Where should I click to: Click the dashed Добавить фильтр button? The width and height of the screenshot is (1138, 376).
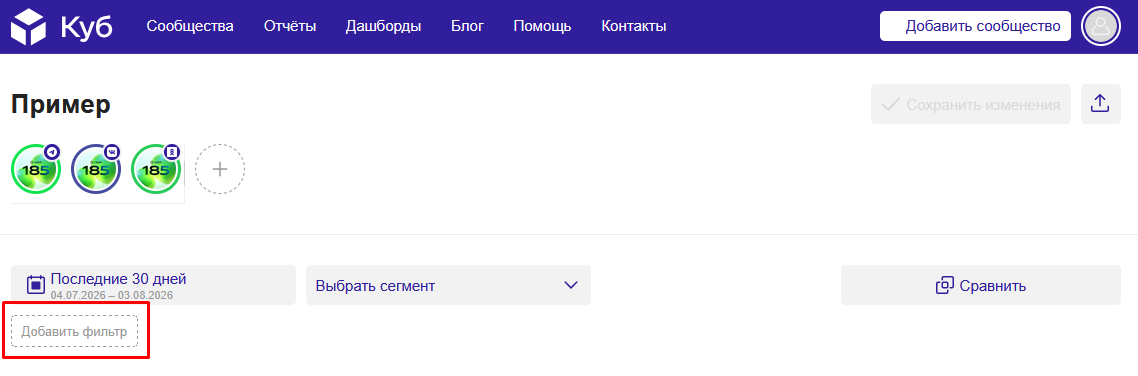coord(74,331)
